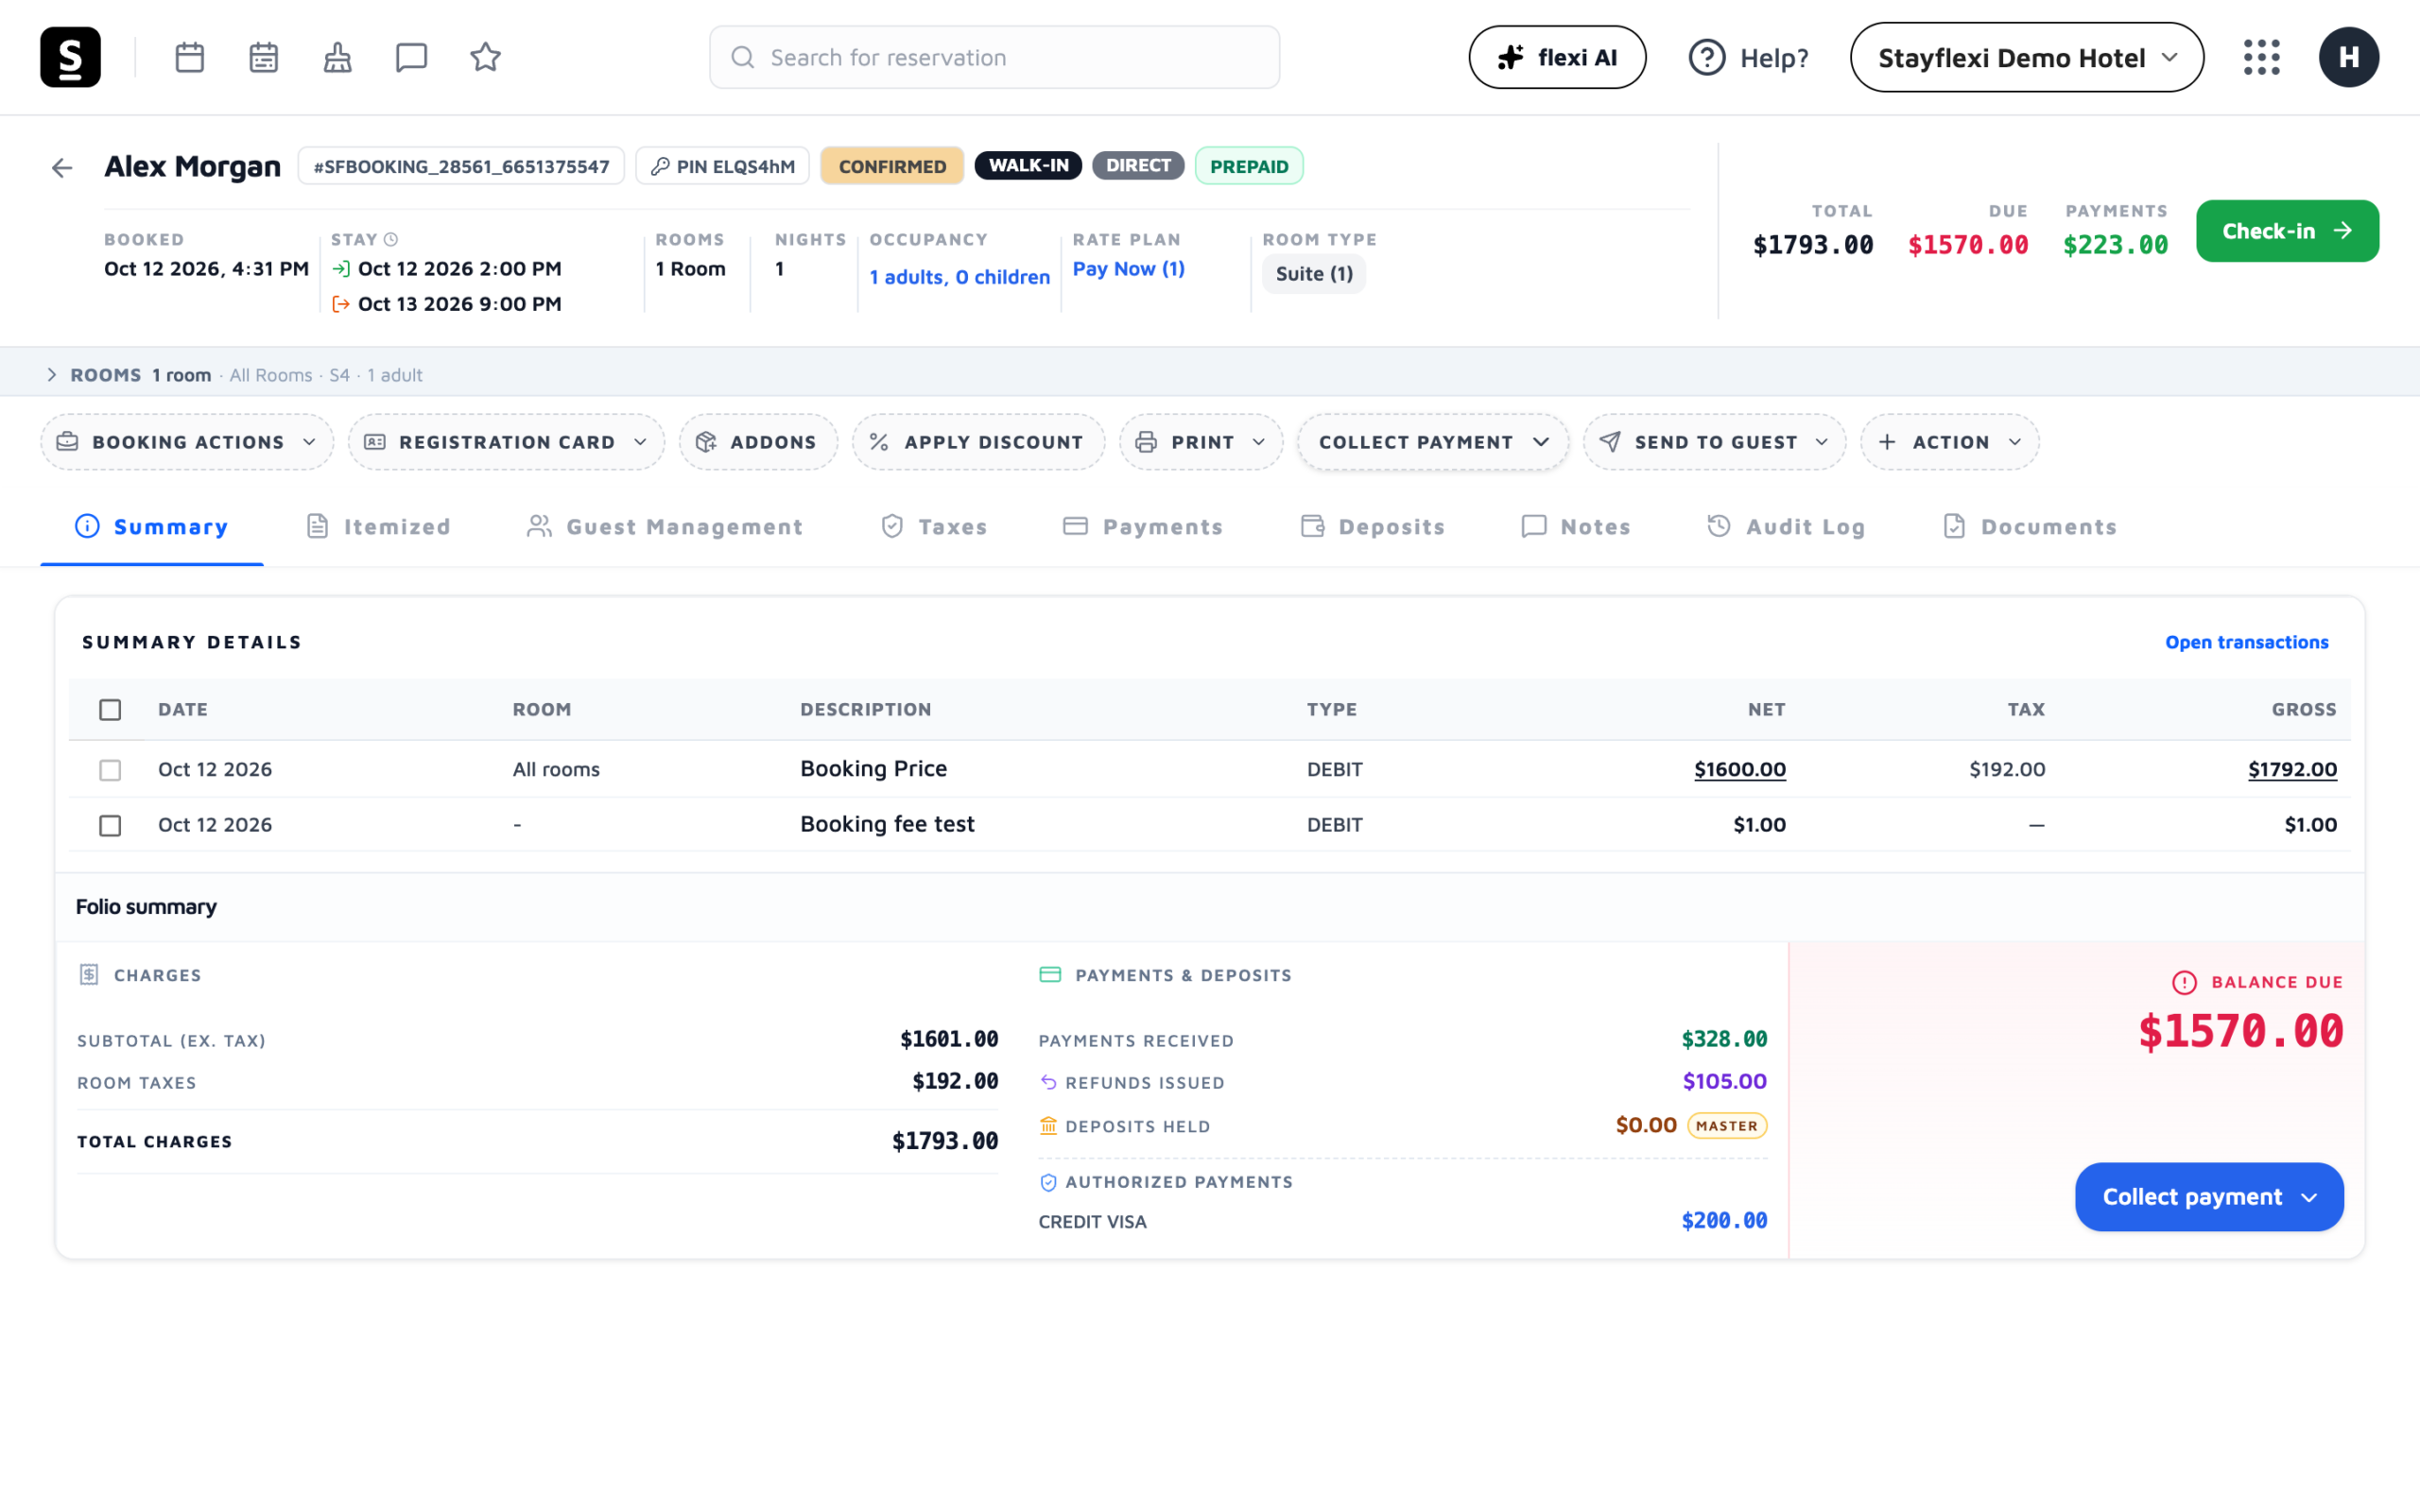Open the Booking Actions dropdown
Screen dimensions: 2420x1512
187,442
